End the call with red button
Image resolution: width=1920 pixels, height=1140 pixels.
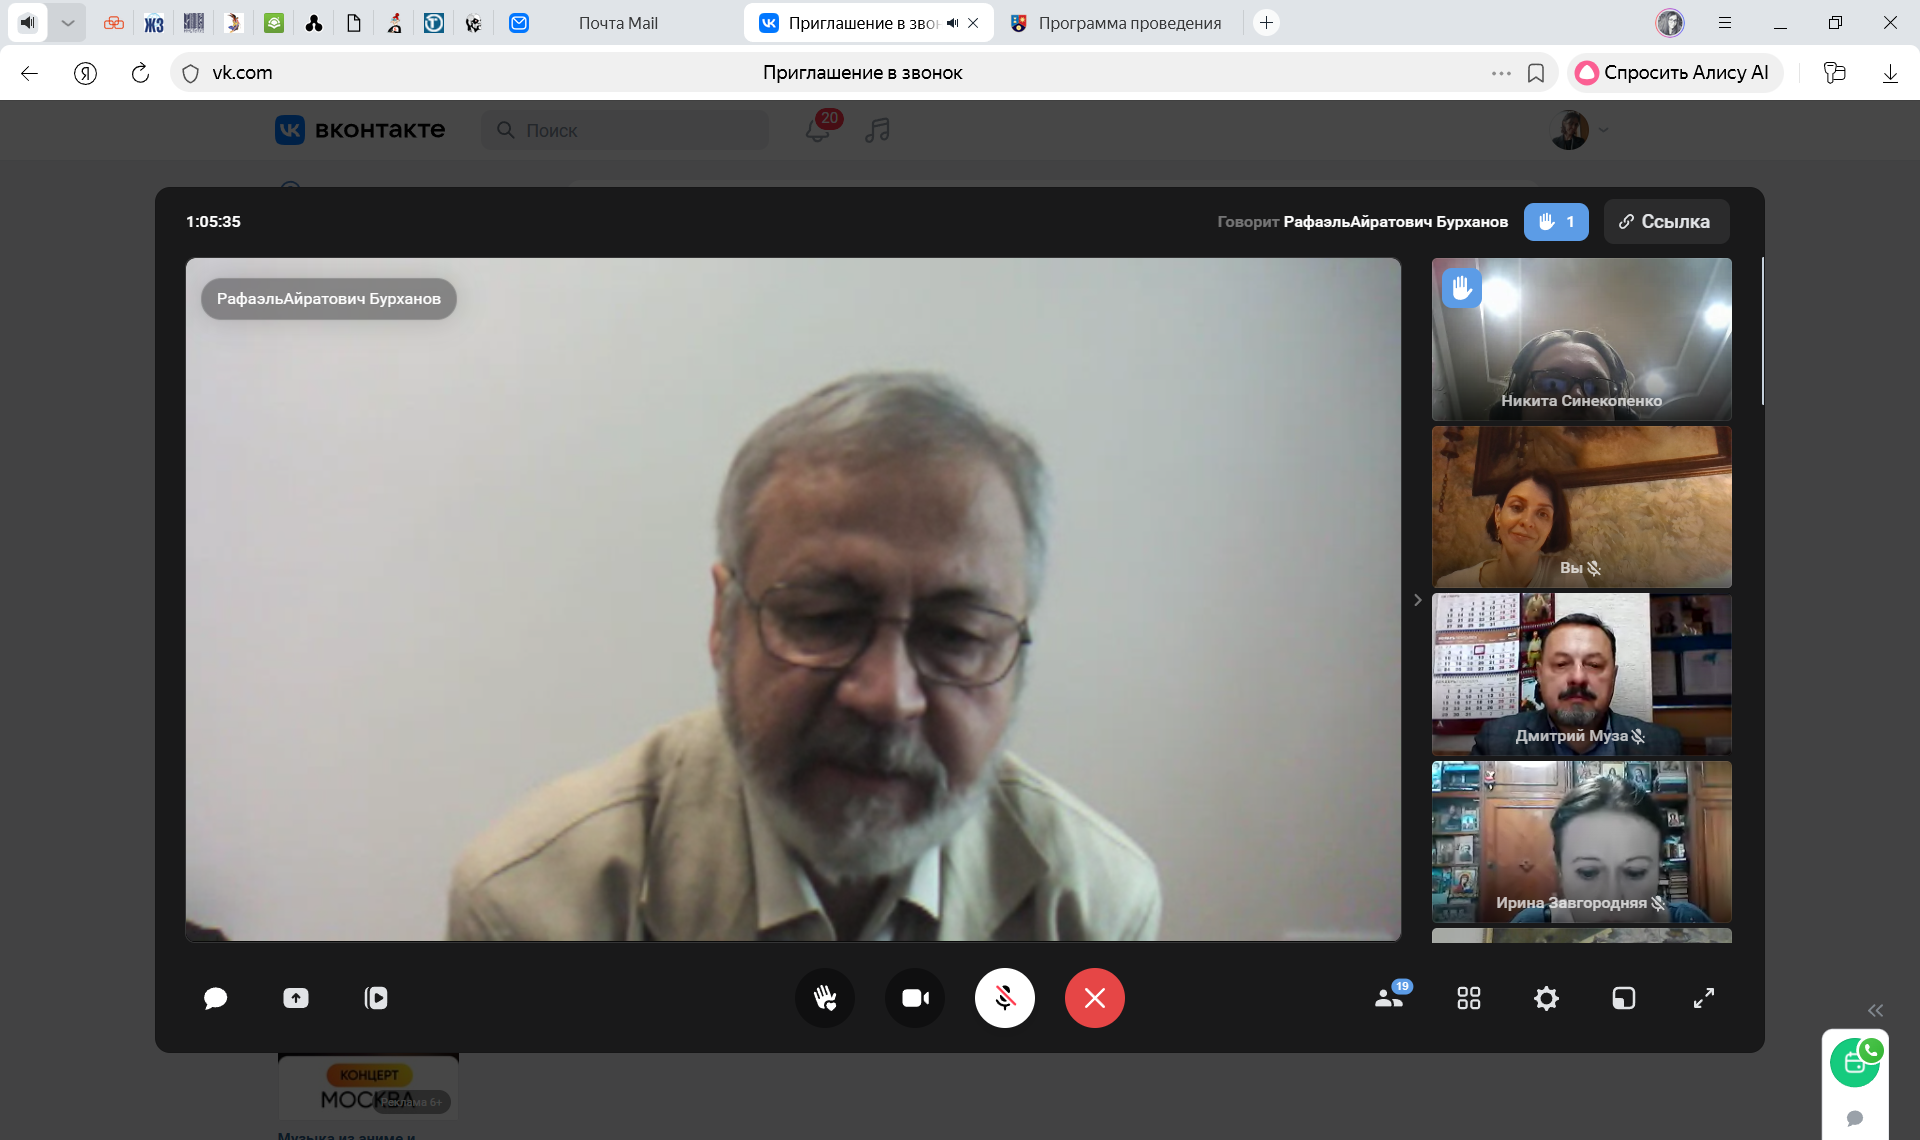click(x=1095, y=998)
